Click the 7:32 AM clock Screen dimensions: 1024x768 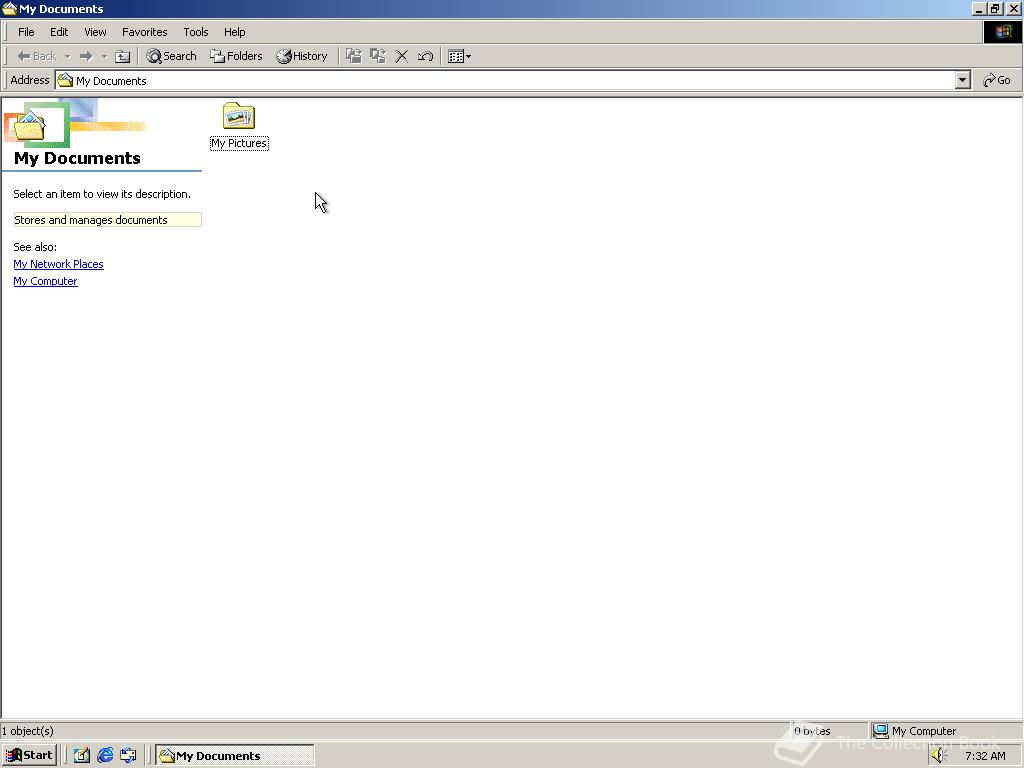click(985, 756)
